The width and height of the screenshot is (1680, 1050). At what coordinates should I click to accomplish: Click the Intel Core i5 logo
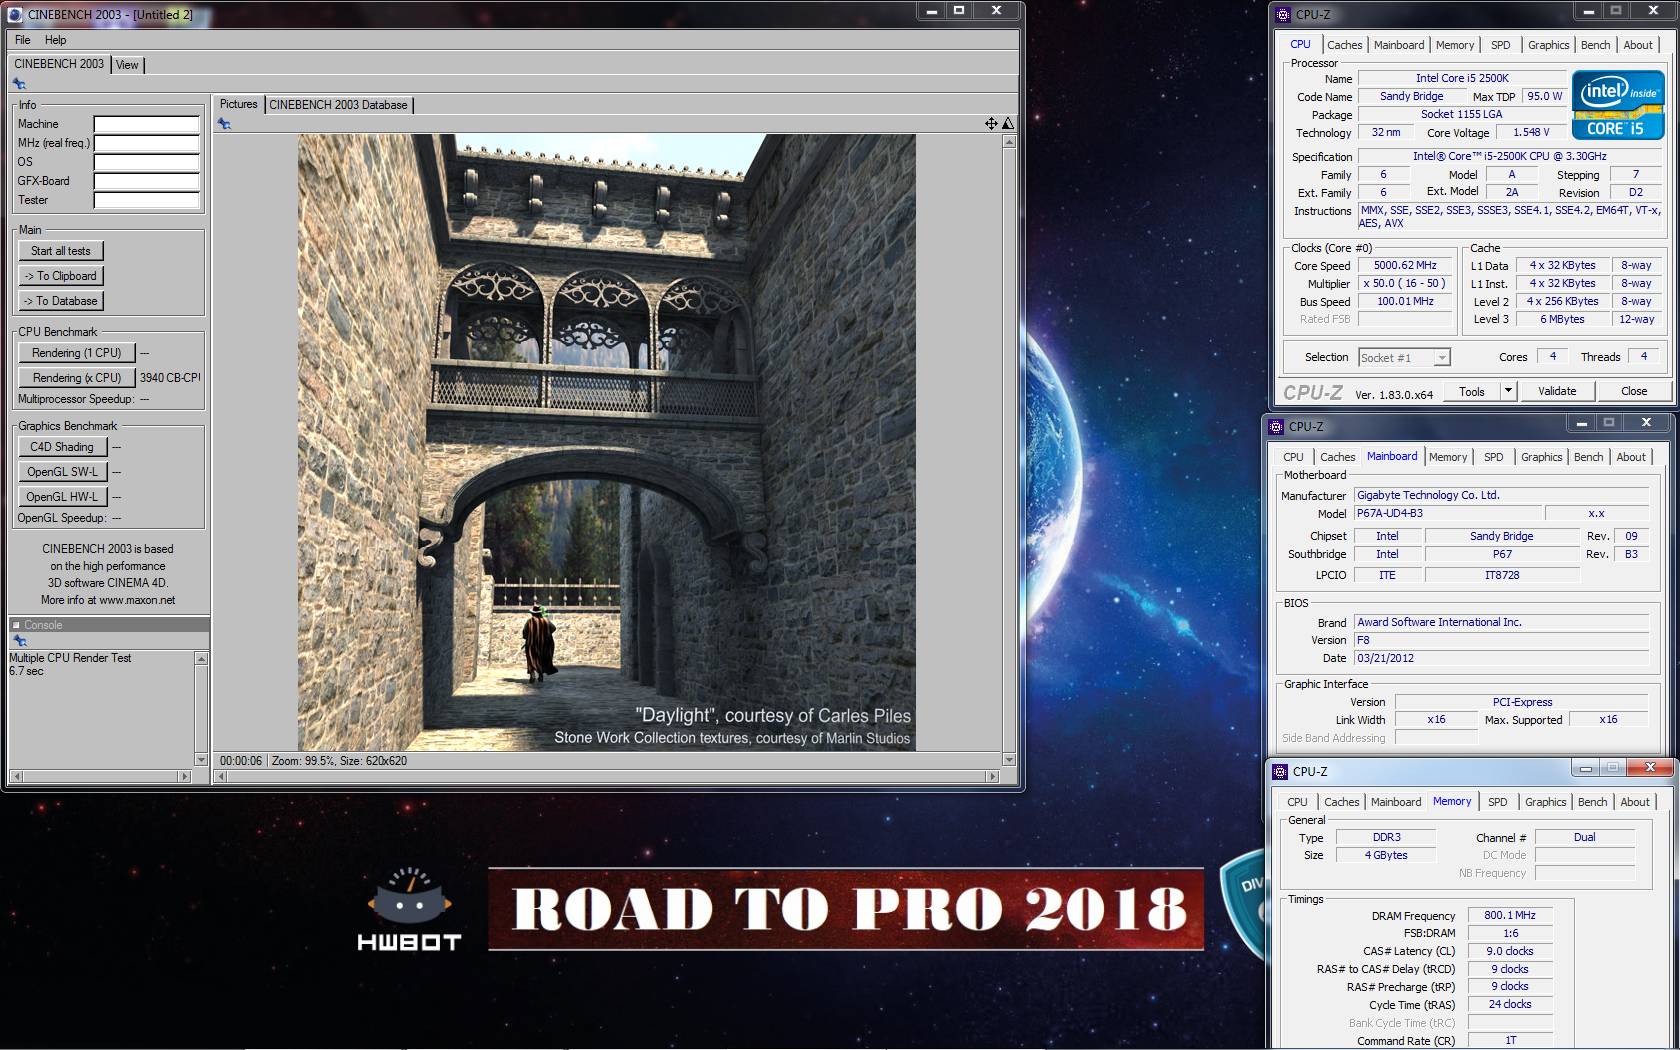pos(1618,105)
